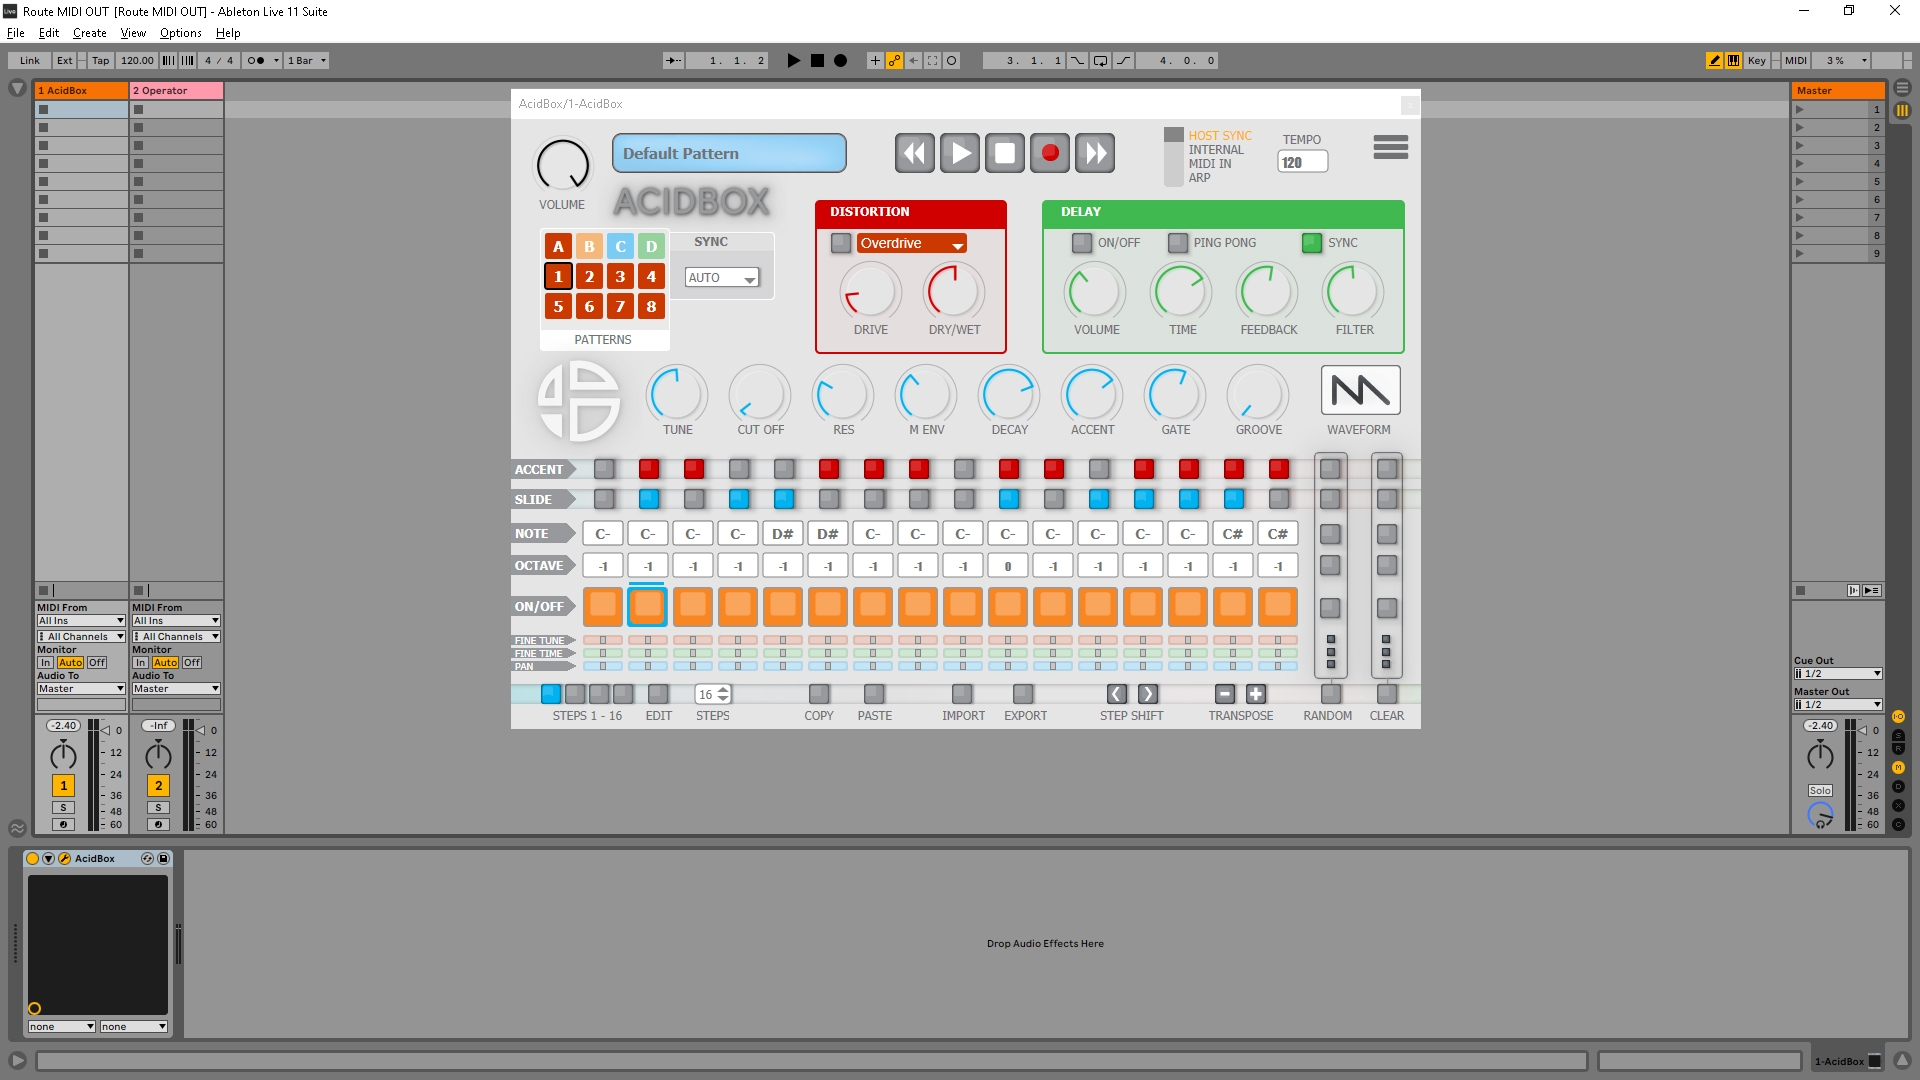Transpose pattern down with minus button
The height and width of the screenshot is (1080, 1920).
pyautogui.click(x=1225, y=694)
